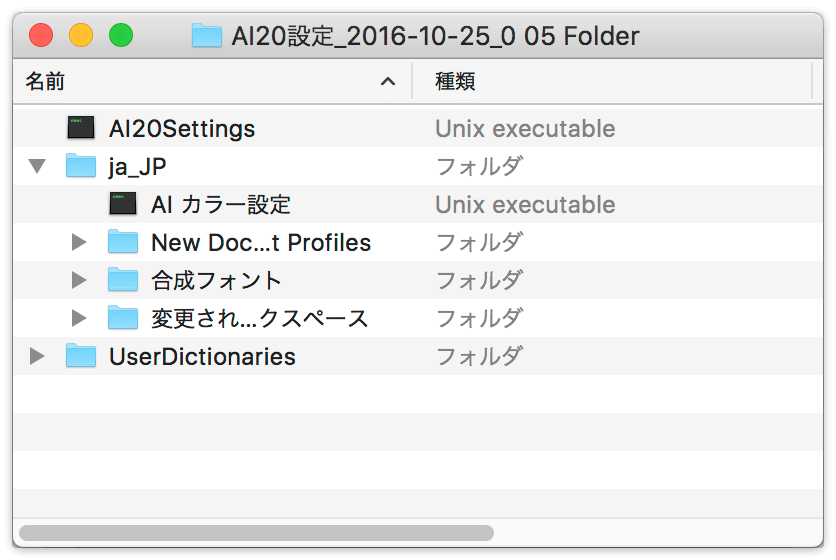The height and width of the screenshot is (560, 836).
Task: Click the 合成フォント folder icon
Action: pos(123,280)
